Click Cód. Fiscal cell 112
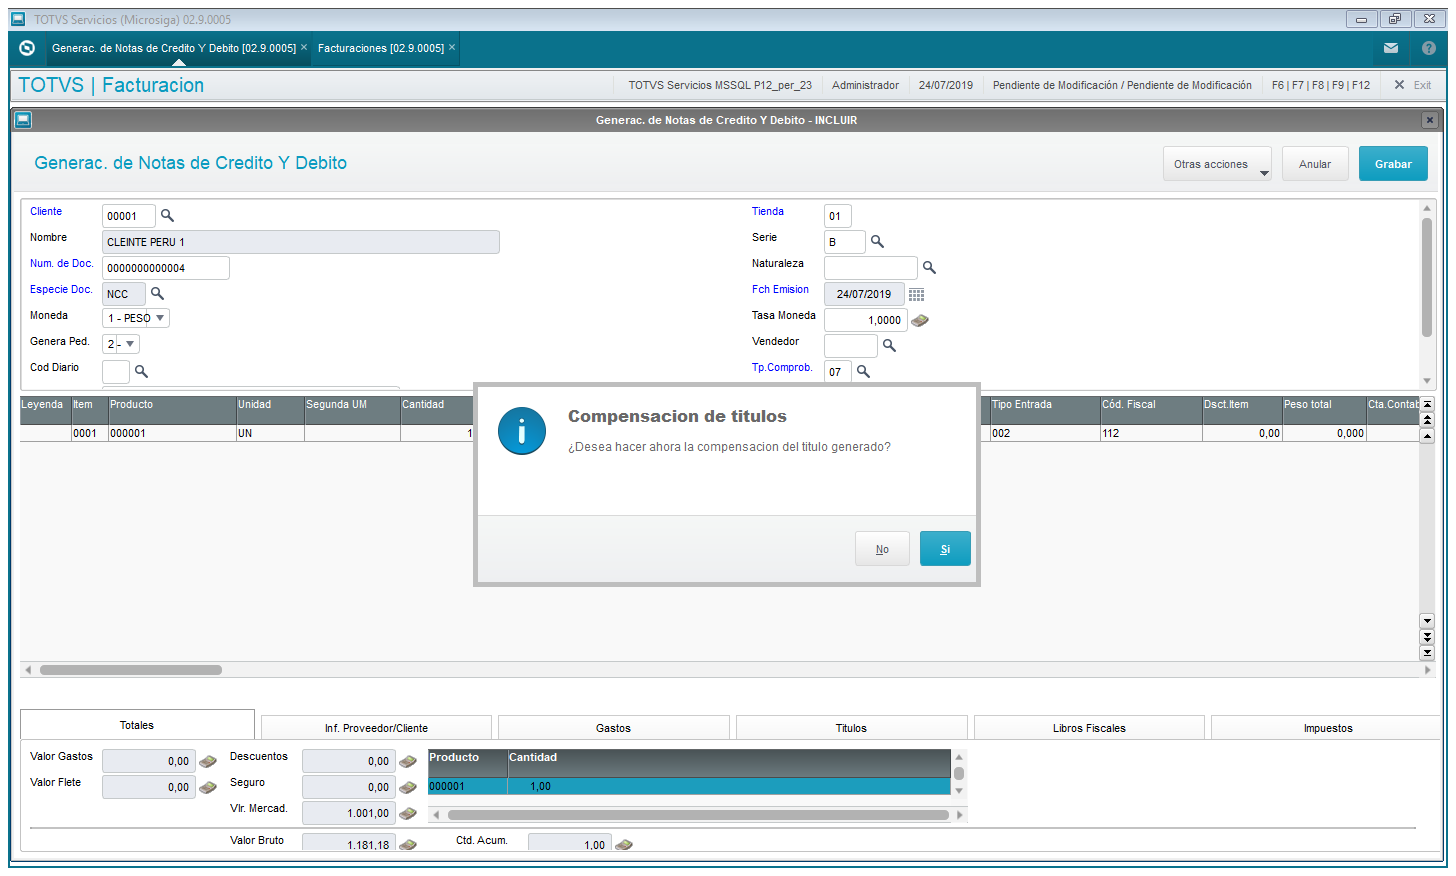Viewport: 1456px width, 876px height. pos(1150,433)
